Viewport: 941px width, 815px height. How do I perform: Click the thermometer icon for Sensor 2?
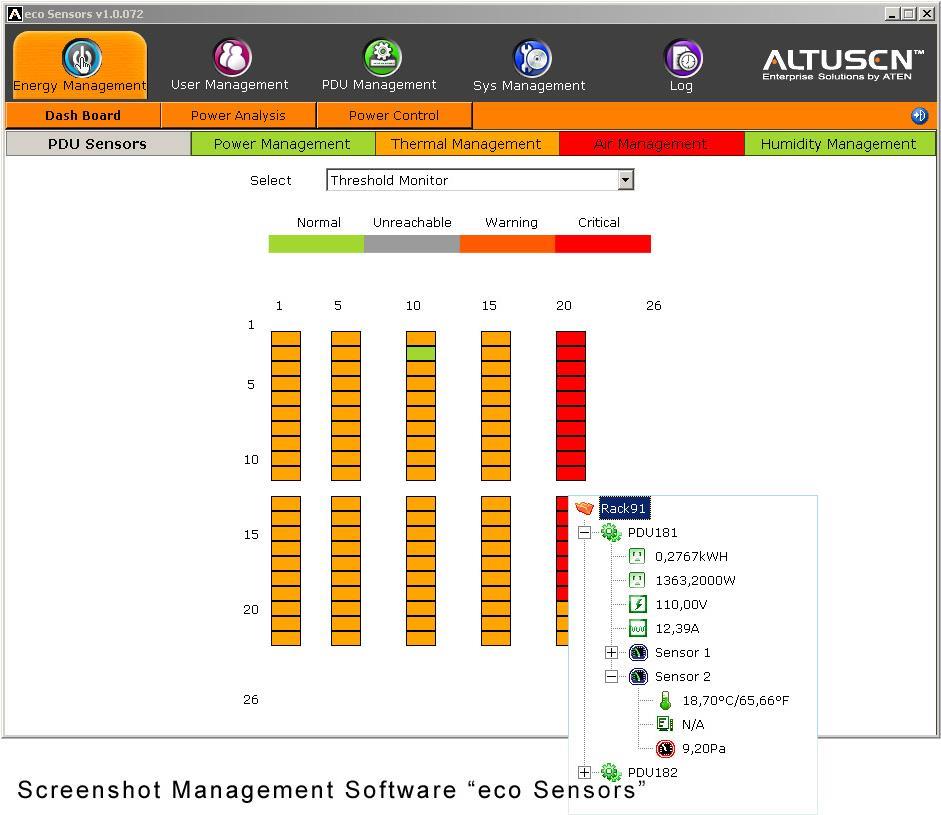click(665, 701)
